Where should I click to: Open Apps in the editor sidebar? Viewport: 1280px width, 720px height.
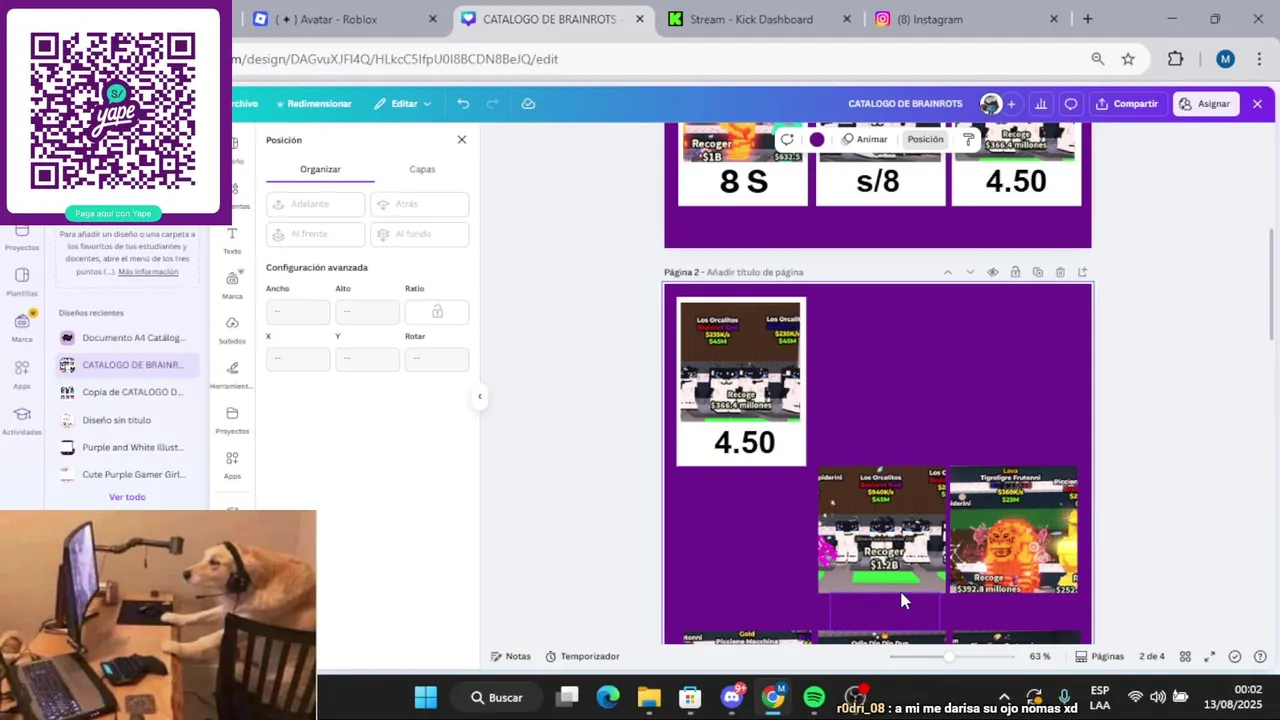232,465
